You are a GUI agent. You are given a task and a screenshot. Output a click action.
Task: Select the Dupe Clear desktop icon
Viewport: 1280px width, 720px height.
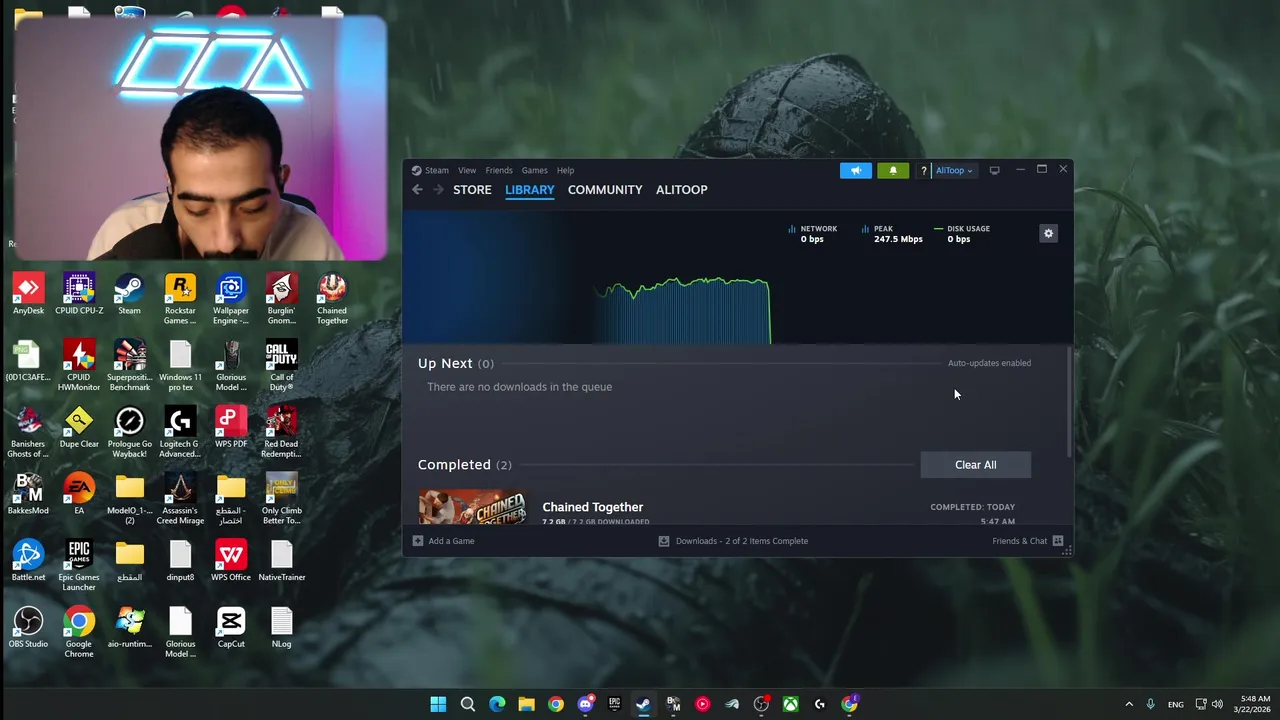(x=79, y=428)
